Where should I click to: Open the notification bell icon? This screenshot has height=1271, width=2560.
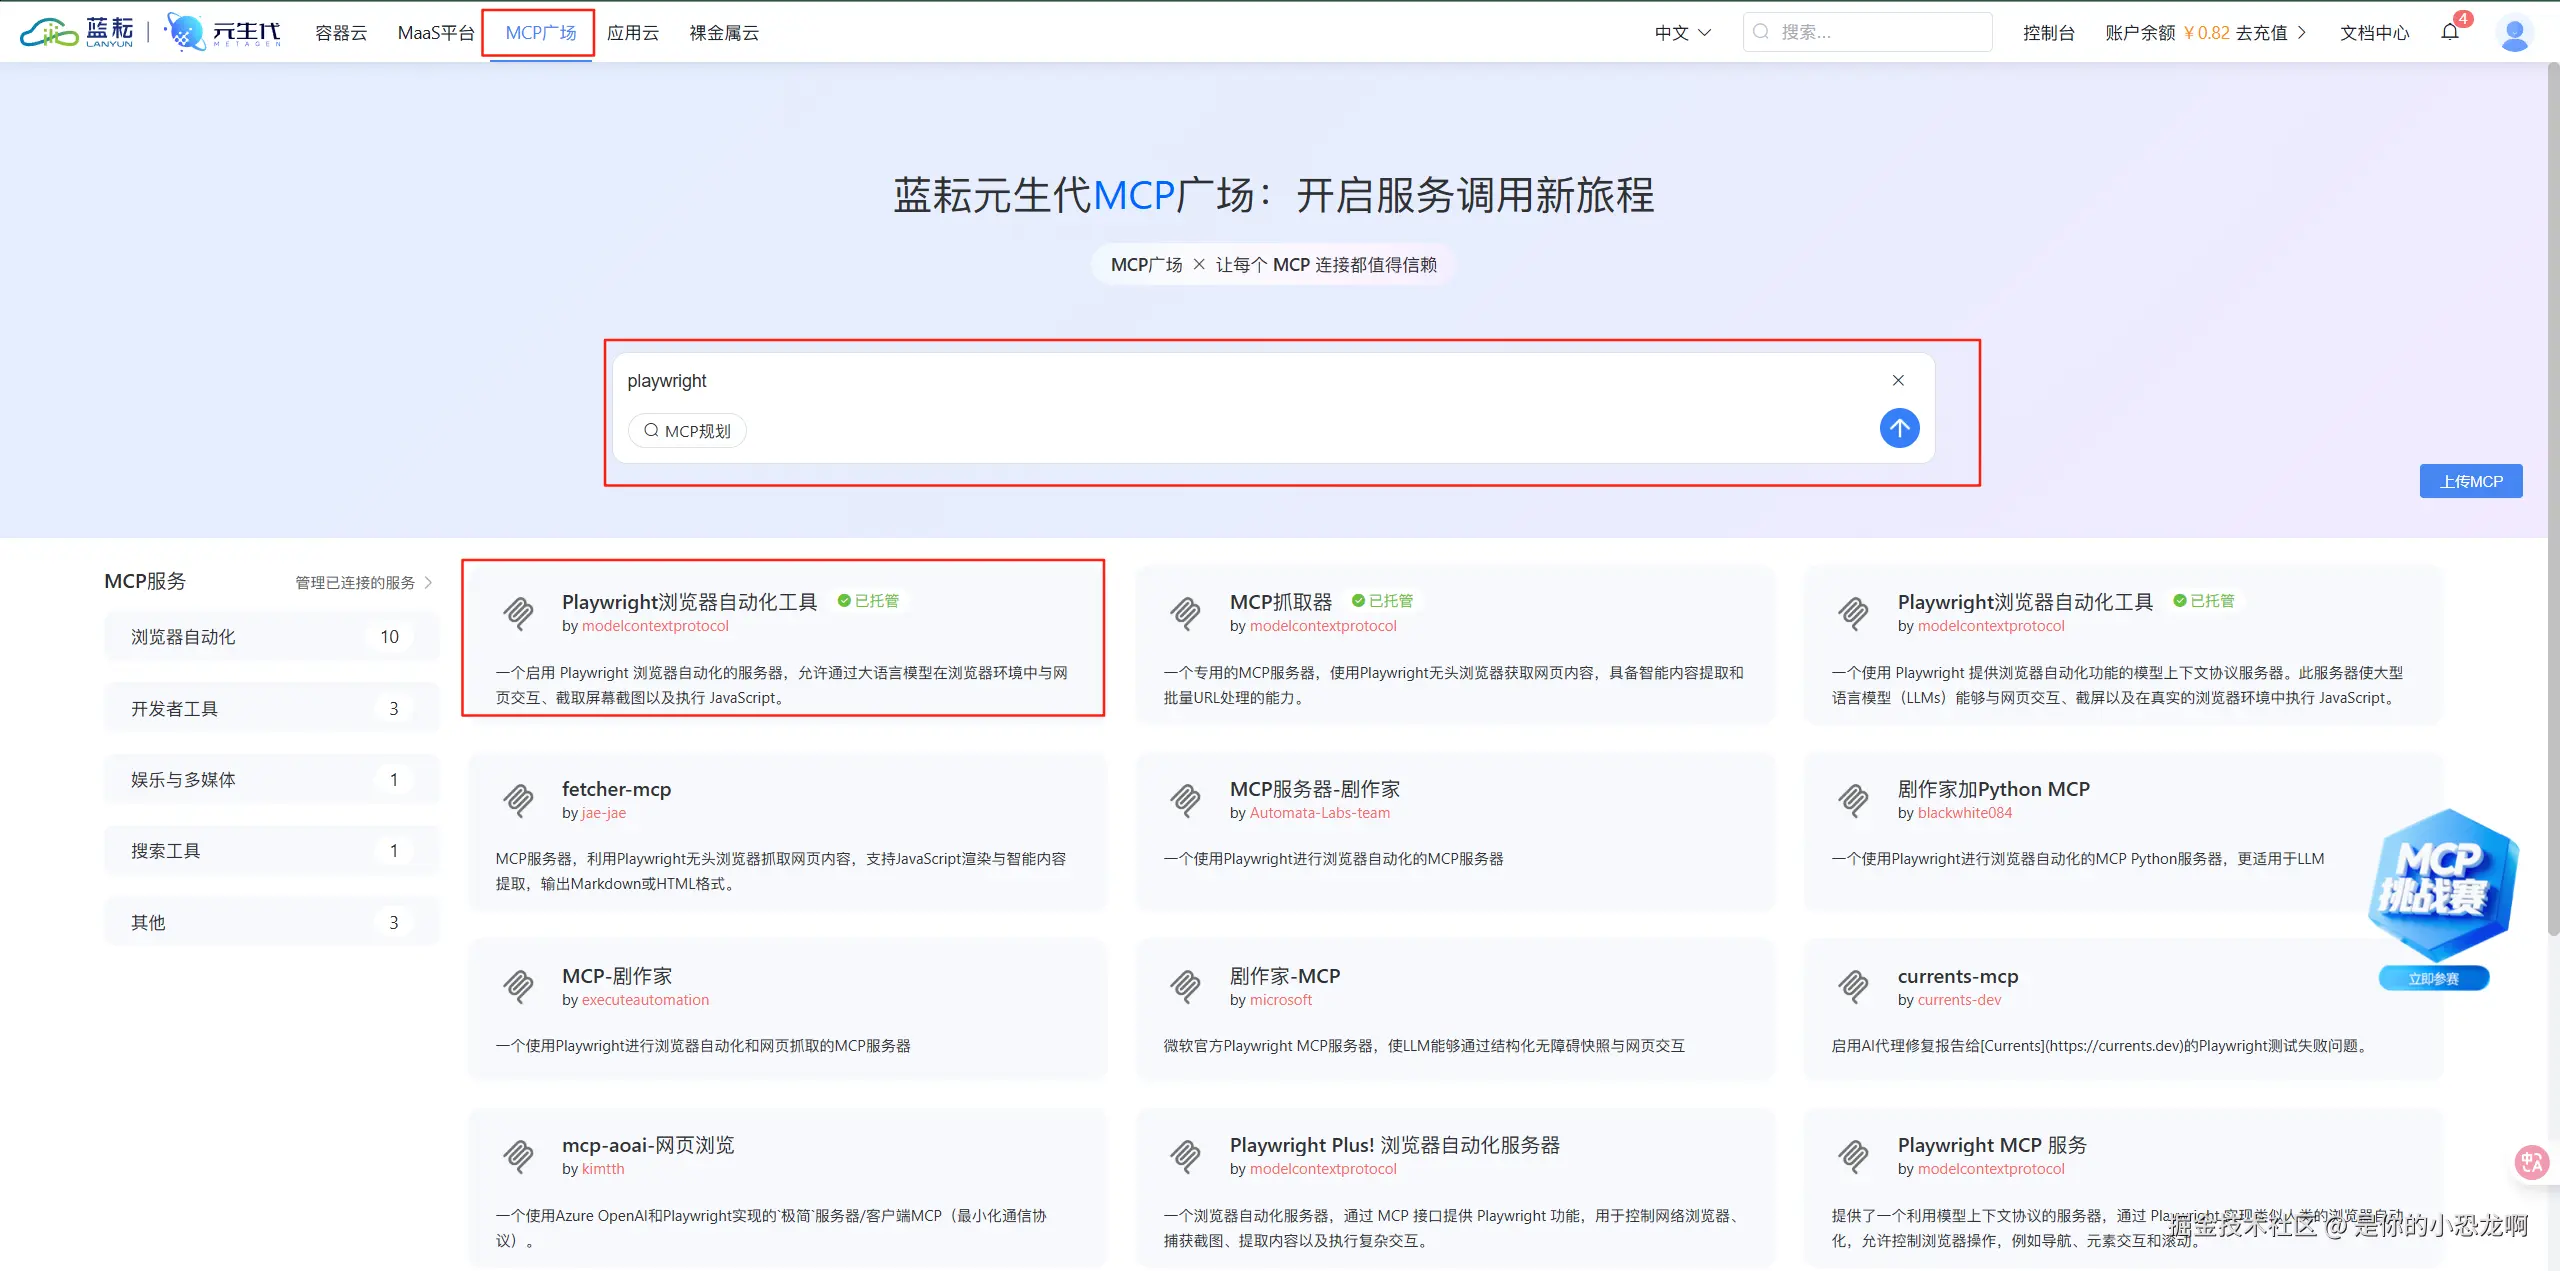tap(2449, 32)
